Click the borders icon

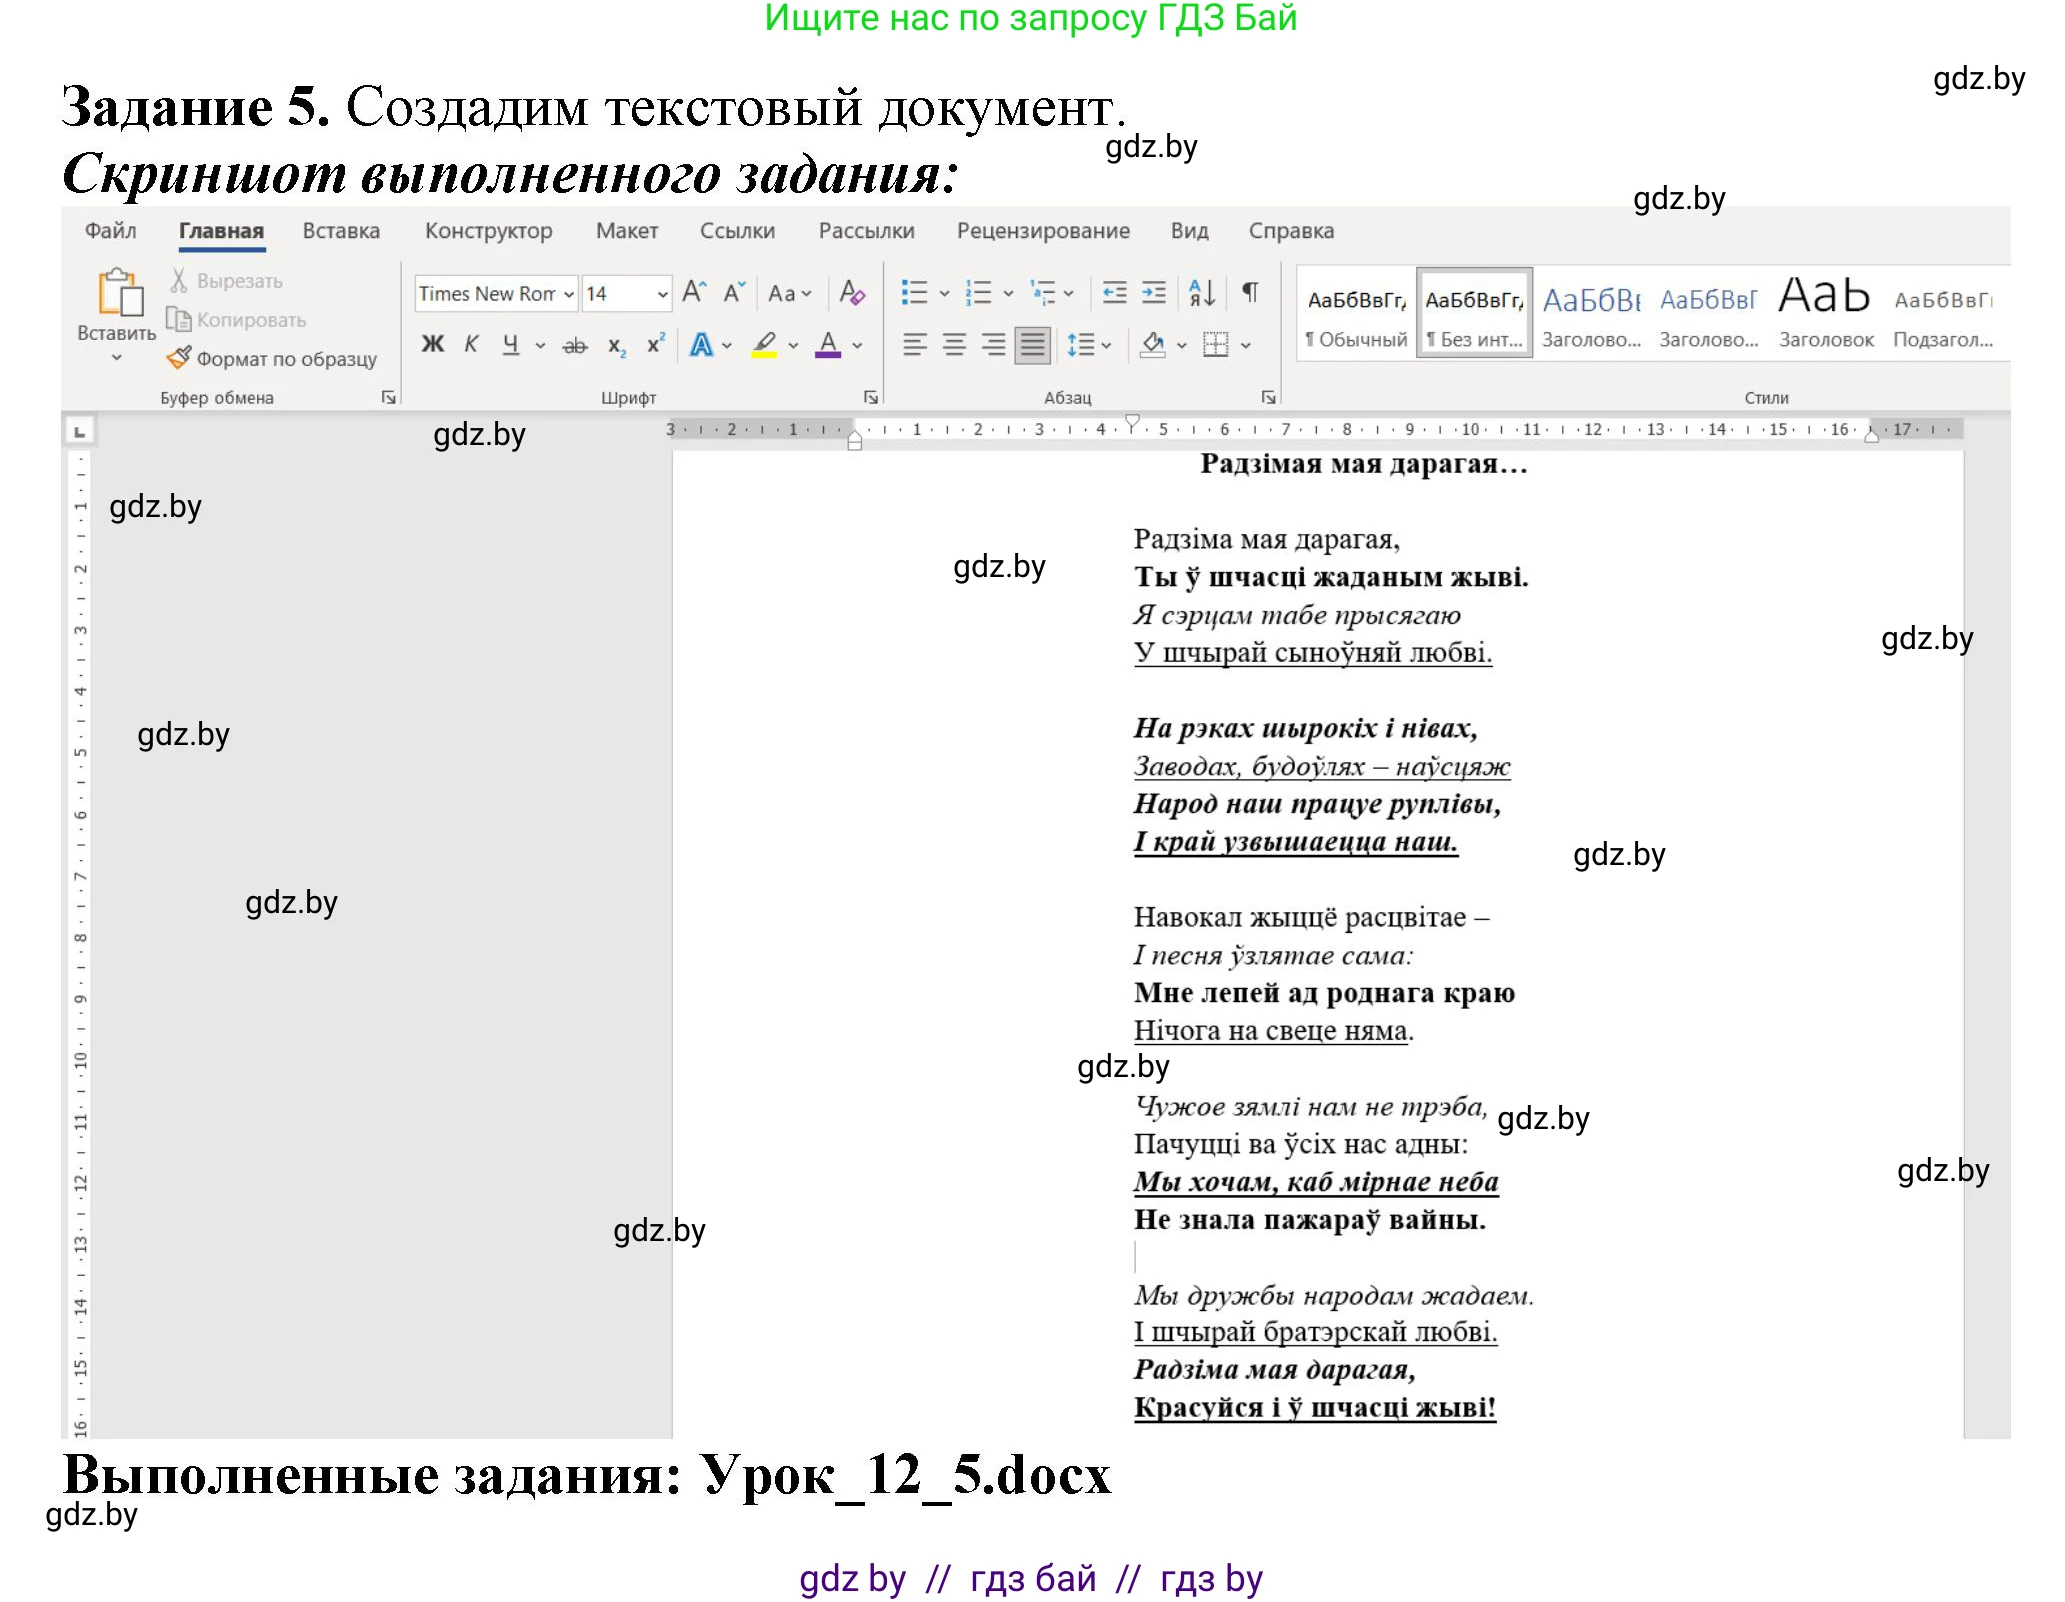tap(1215, 345)
